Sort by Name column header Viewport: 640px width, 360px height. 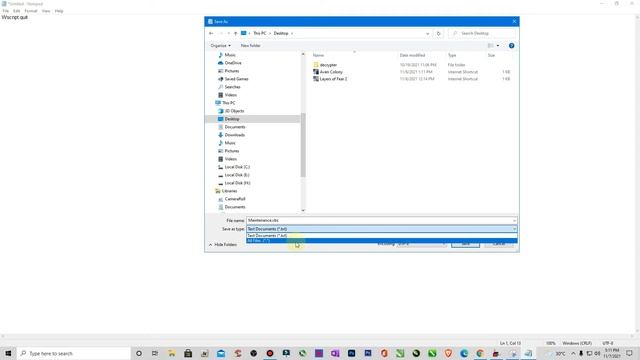coord(318,55)
